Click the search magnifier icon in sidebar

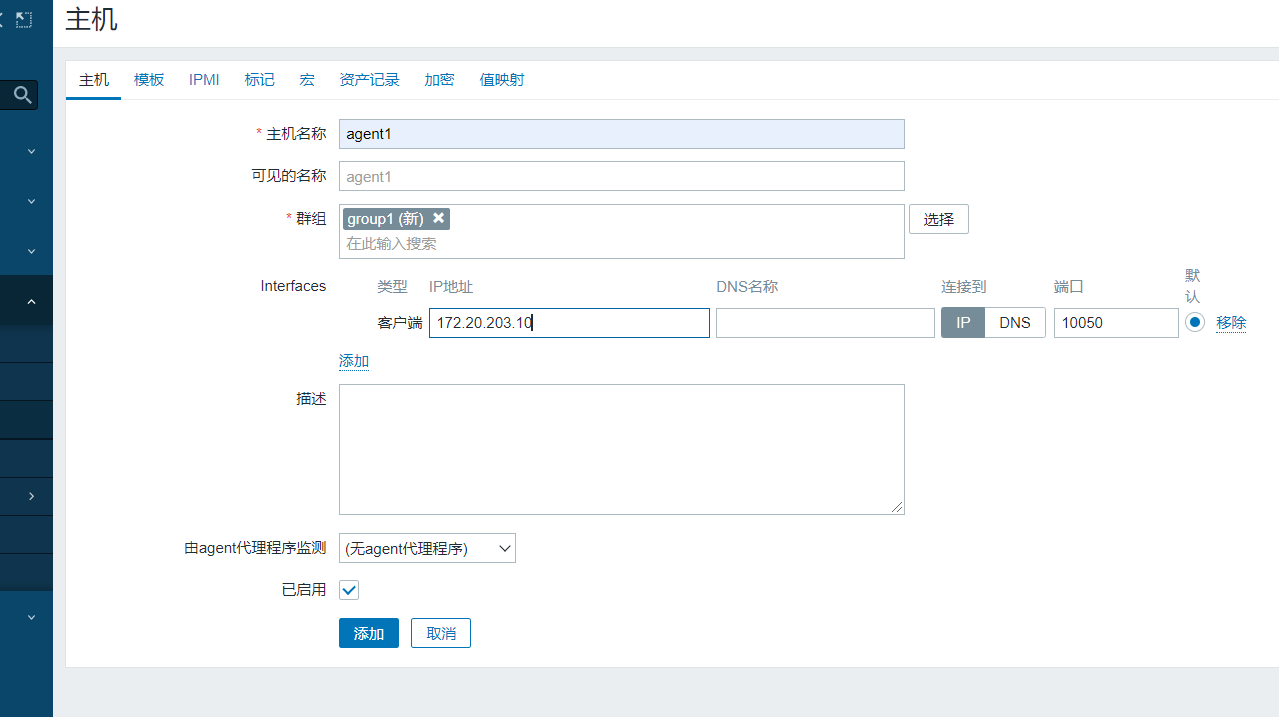20,94
